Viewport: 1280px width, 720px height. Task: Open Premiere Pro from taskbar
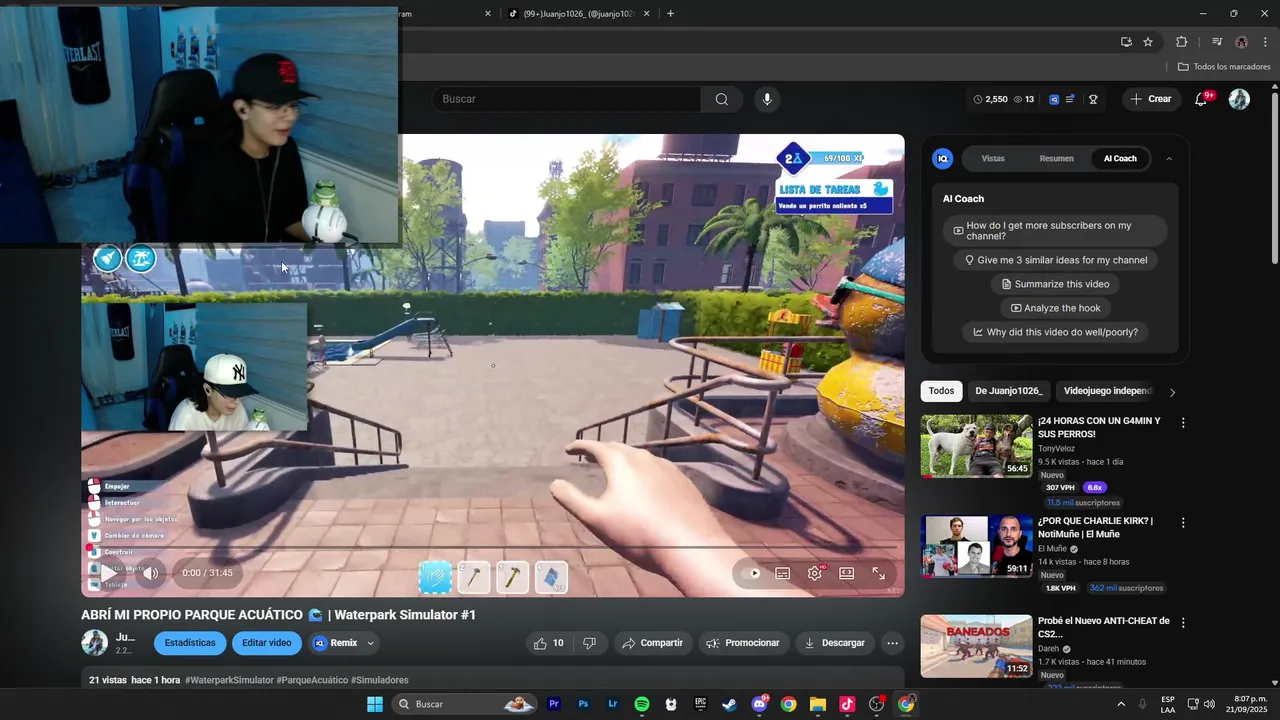click(x=554, y=704)
